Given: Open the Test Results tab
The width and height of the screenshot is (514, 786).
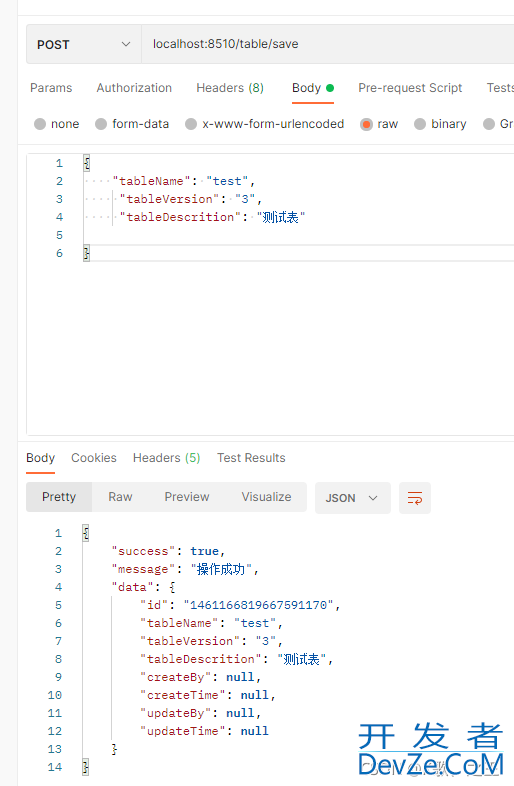Looking at the screenshot, I should tap(251, 458).
